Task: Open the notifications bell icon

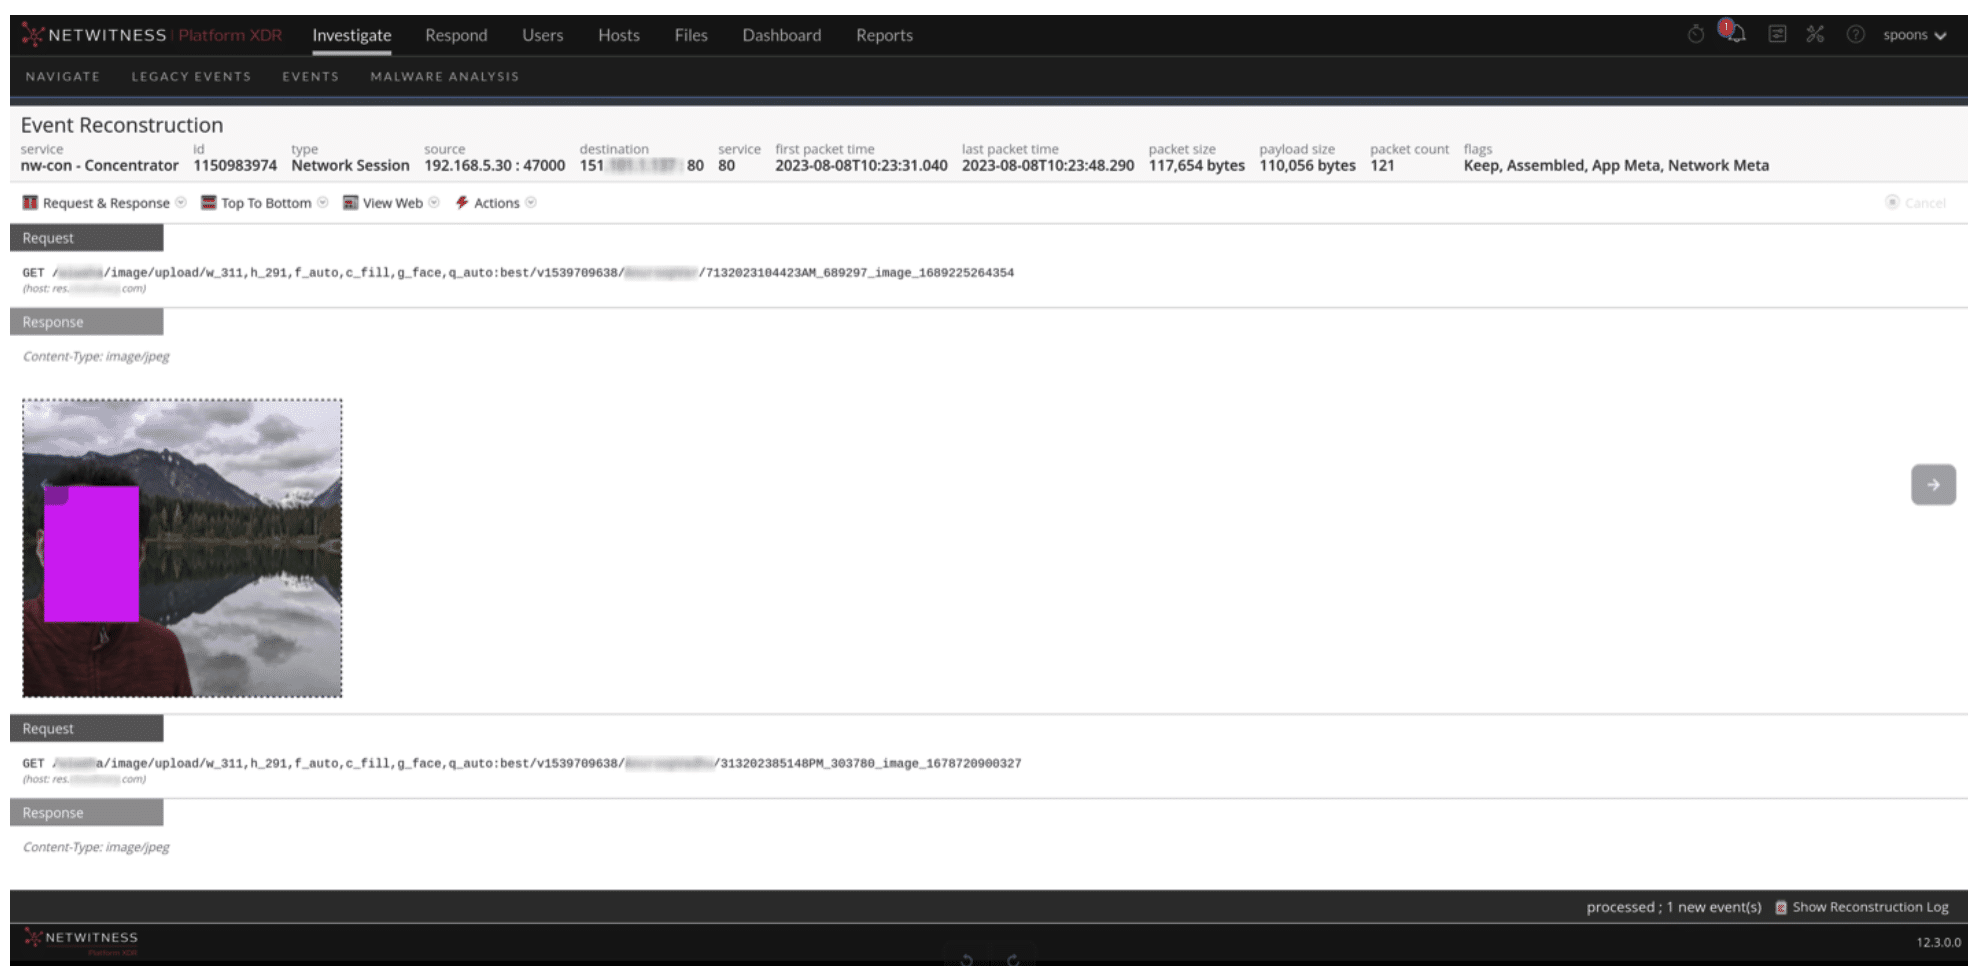Action: [1736, 34]
